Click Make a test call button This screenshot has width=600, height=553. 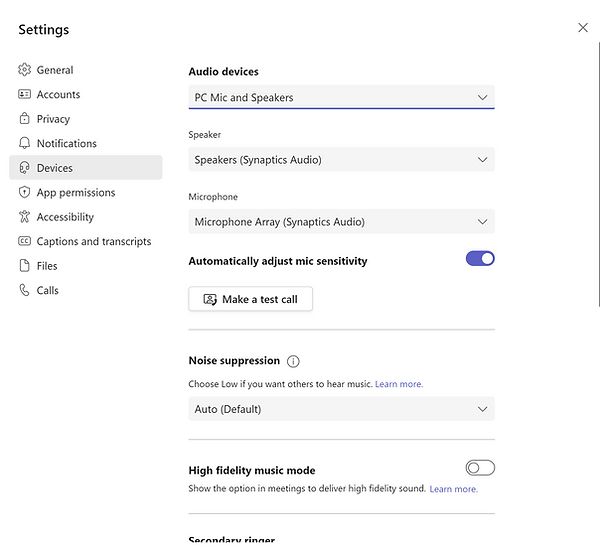point(250,299)
